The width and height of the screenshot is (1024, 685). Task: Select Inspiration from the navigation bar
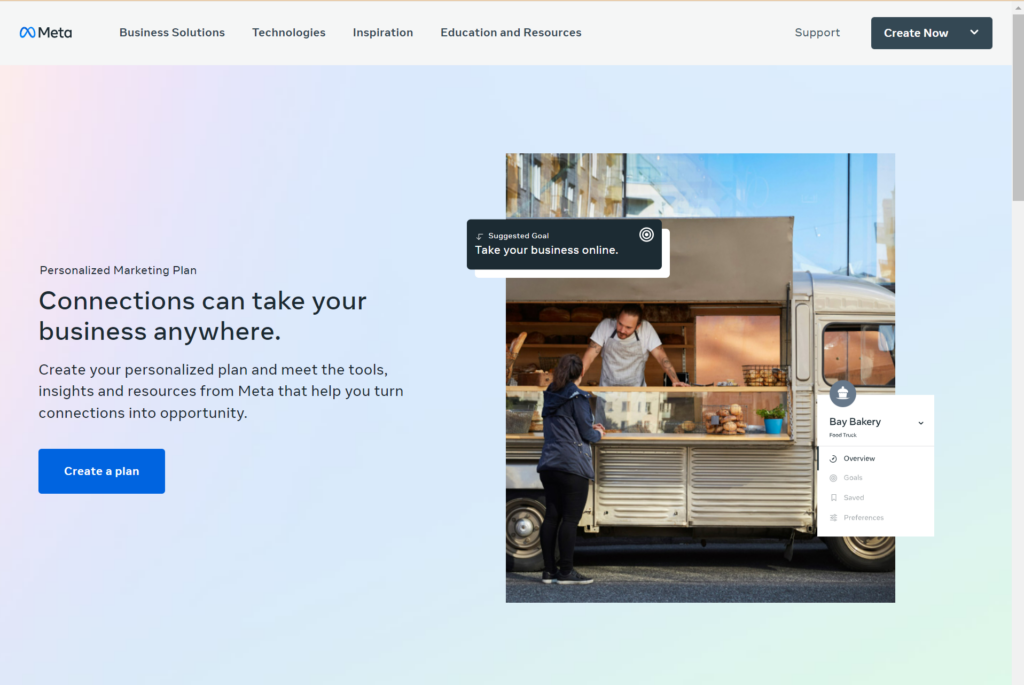[x=383, y=32]
